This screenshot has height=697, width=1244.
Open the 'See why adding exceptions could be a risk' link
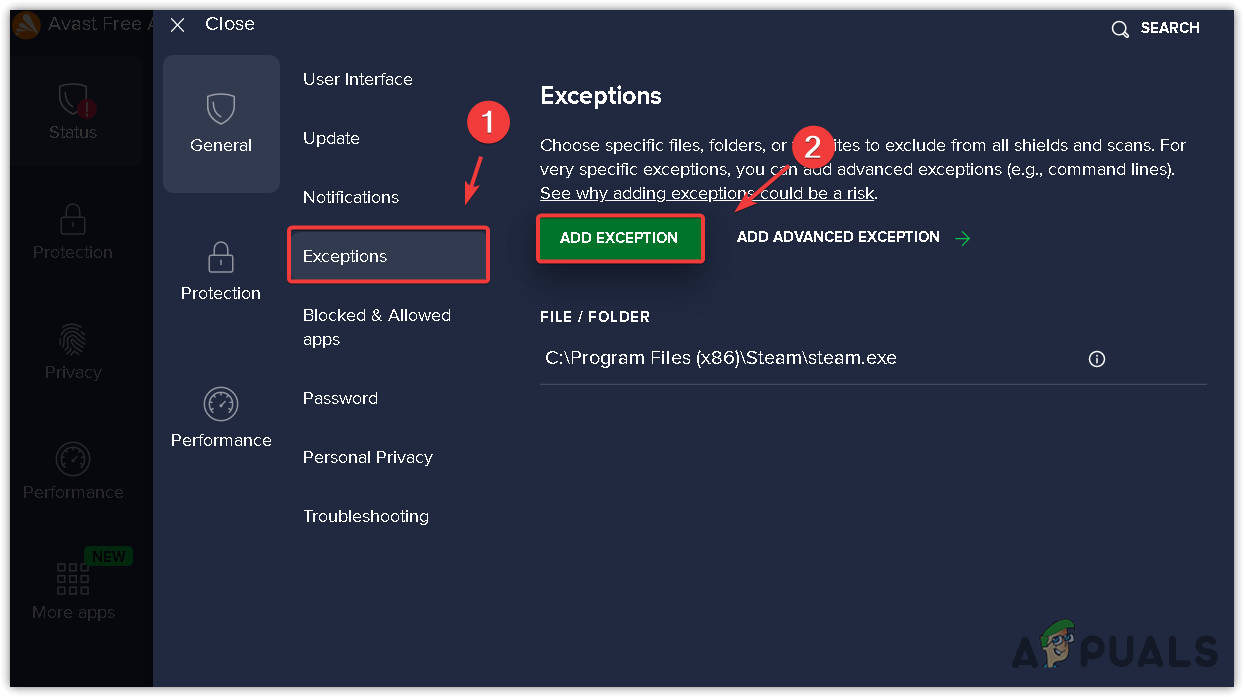pos(707,193)
